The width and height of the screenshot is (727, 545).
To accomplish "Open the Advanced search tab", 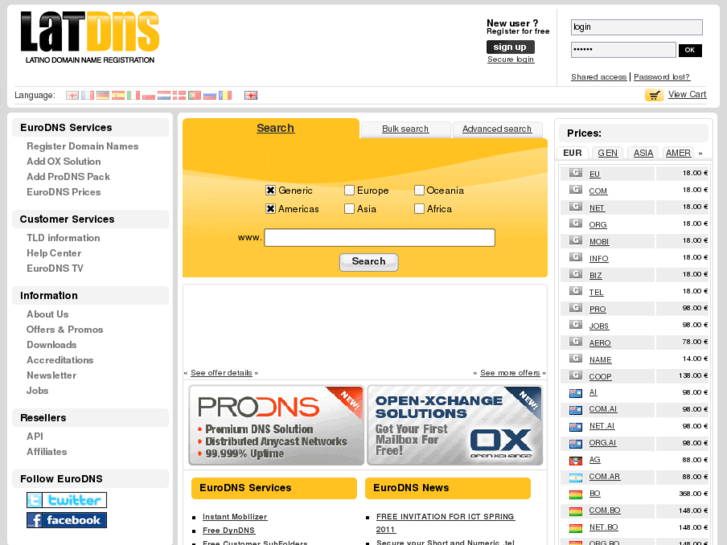I will pos(497,129).
